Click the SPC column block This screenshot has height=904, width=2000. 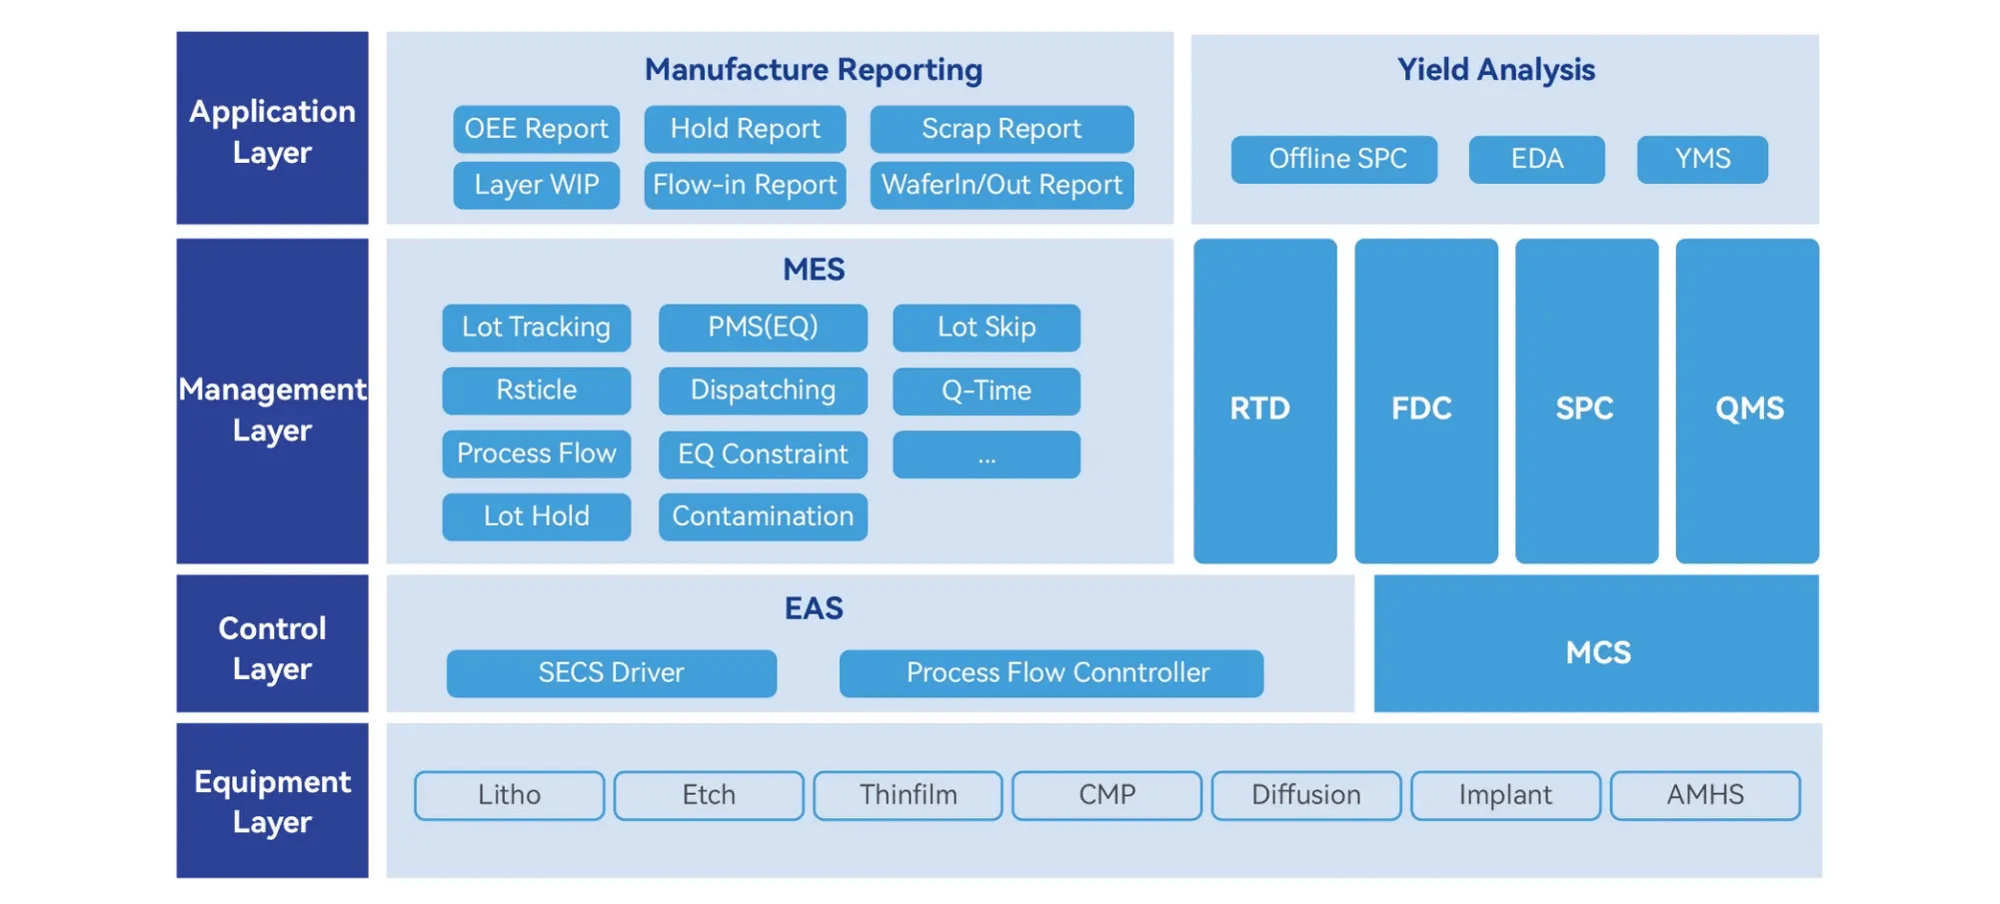(x=1587, y=400)
